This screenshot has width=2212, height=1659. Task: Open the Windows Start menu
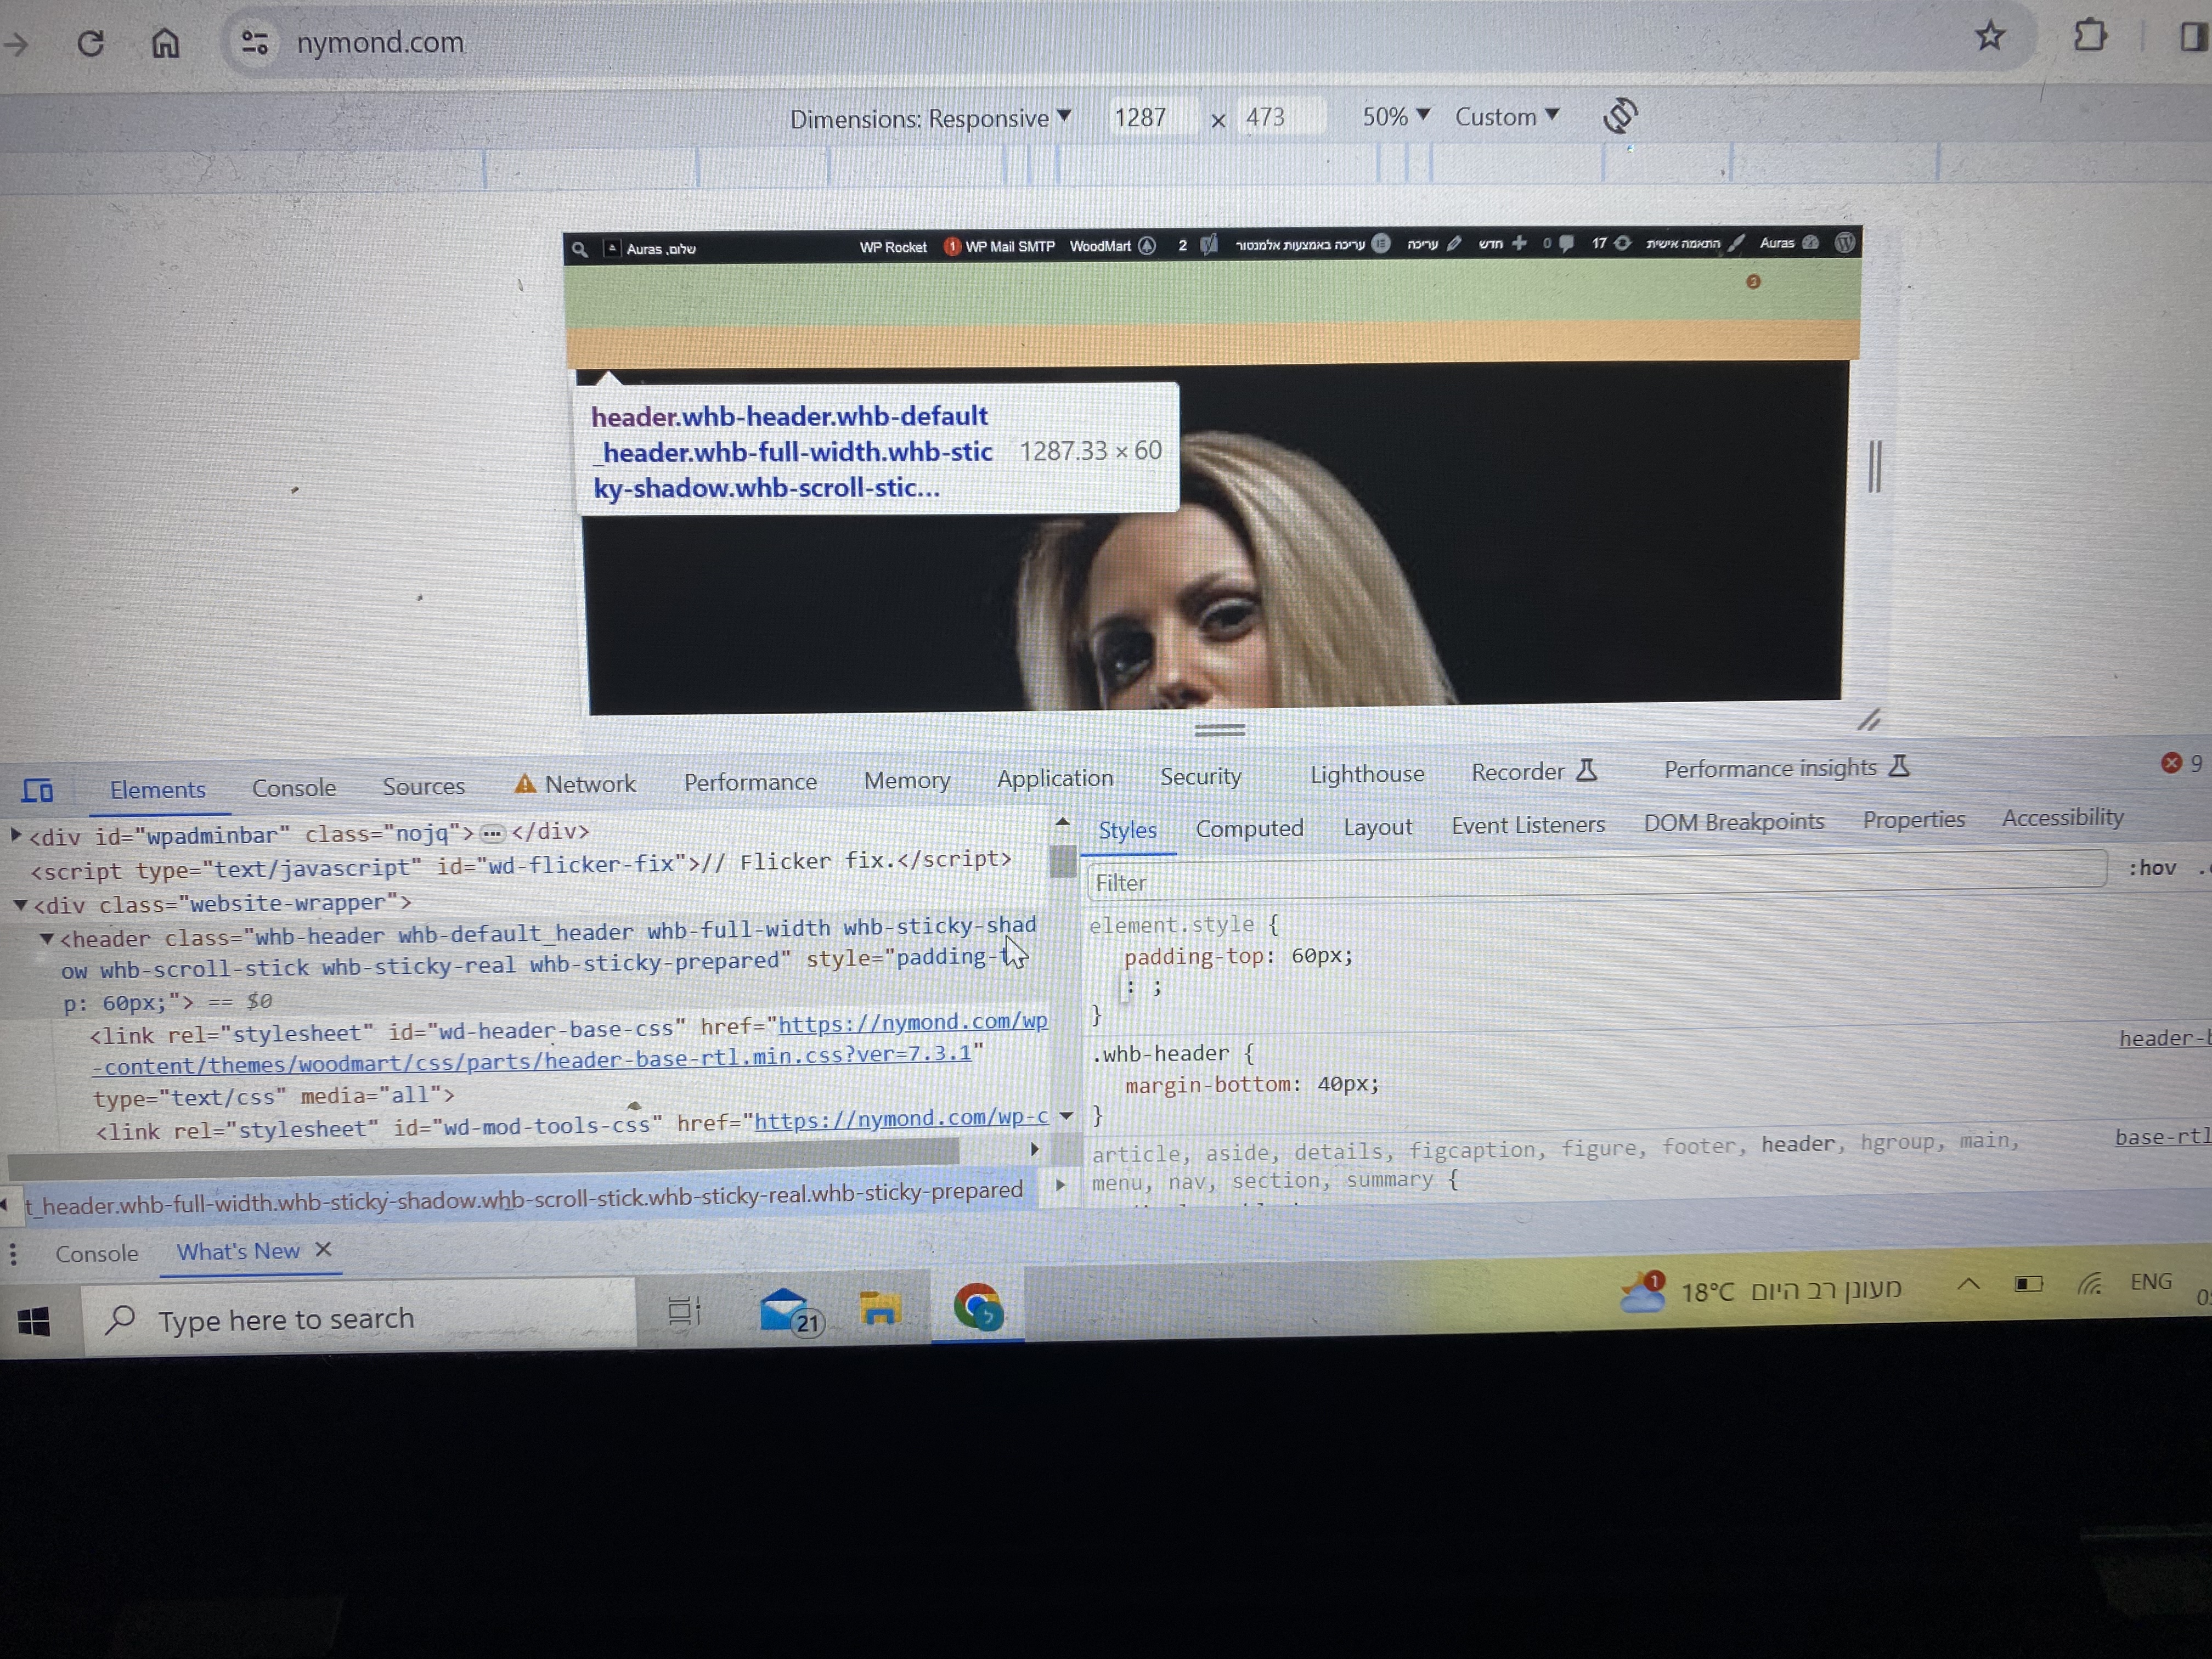point(34,1322)
